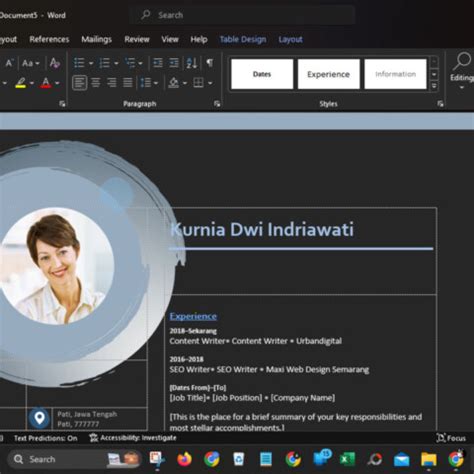Open Excel from the taskbar
This screenshot has height=474, width=474.
[x=347, y=459]
